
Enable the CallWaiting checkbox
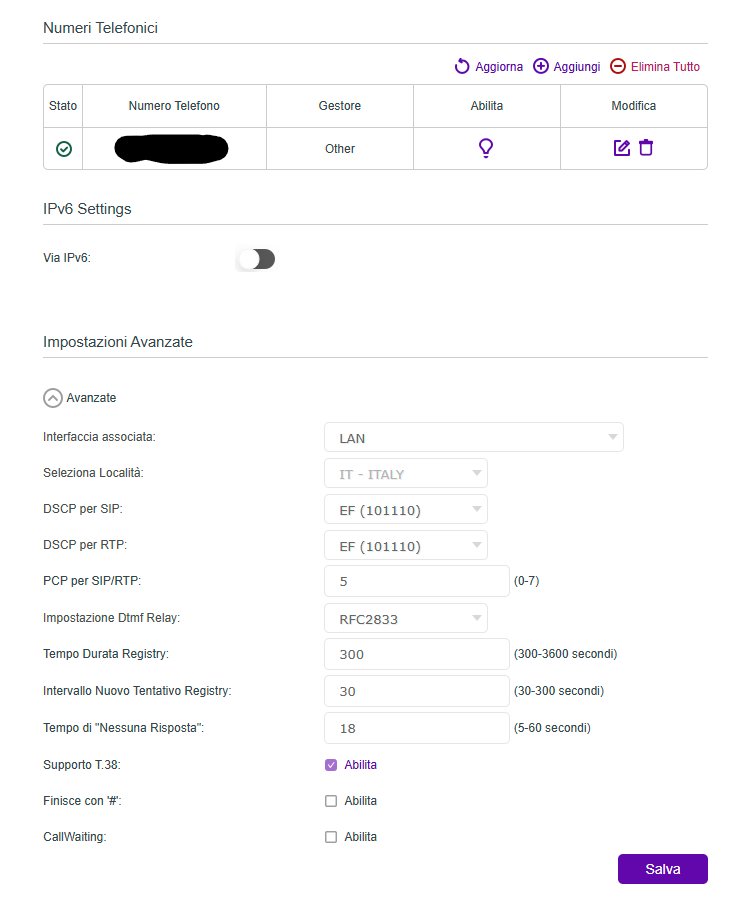(331, 837)
